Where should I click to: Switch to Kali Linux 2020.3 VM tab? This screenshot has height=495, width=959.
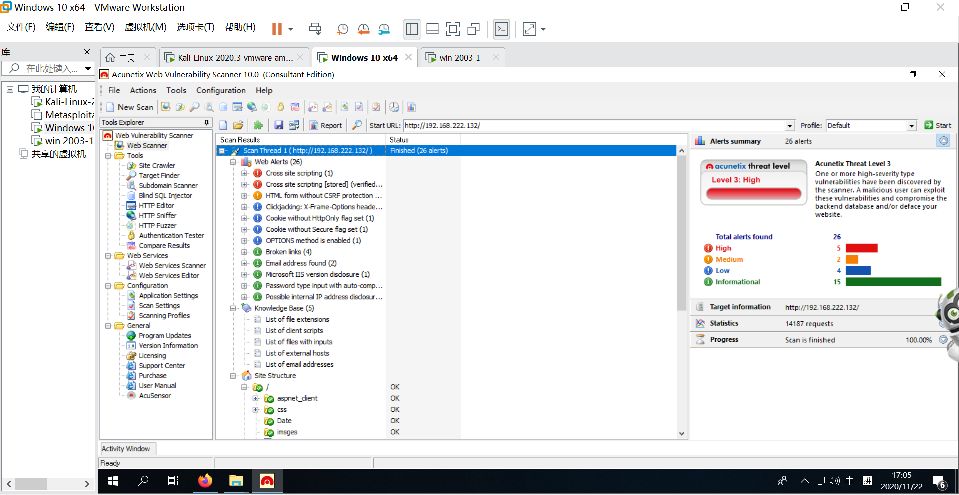point(235,58)
